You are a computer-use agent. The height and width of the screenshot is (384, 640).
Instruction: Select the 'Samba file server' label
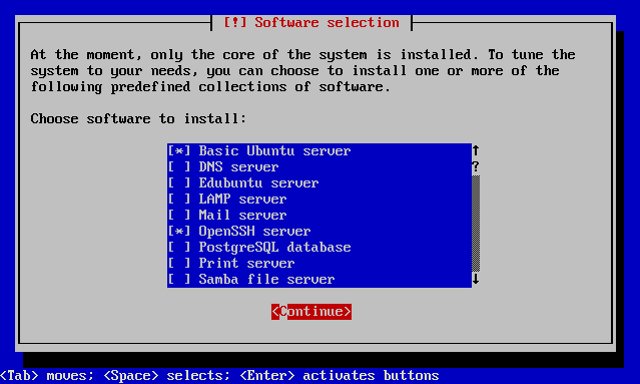point(267,279)
